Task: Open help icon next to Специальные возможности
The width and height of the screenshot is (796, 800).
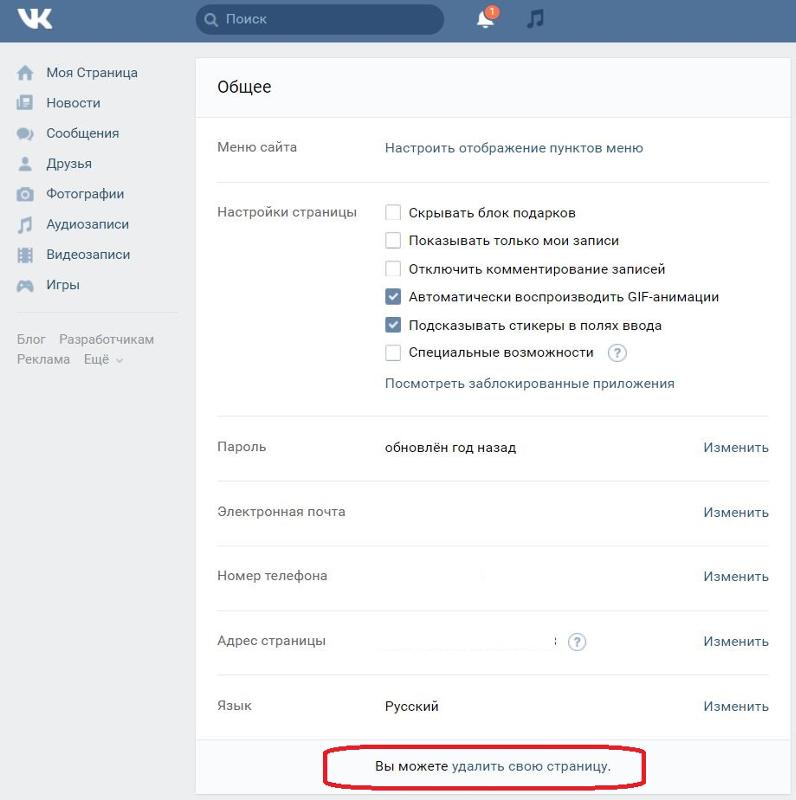Action: pyautogui.click(x=618, y=353)
